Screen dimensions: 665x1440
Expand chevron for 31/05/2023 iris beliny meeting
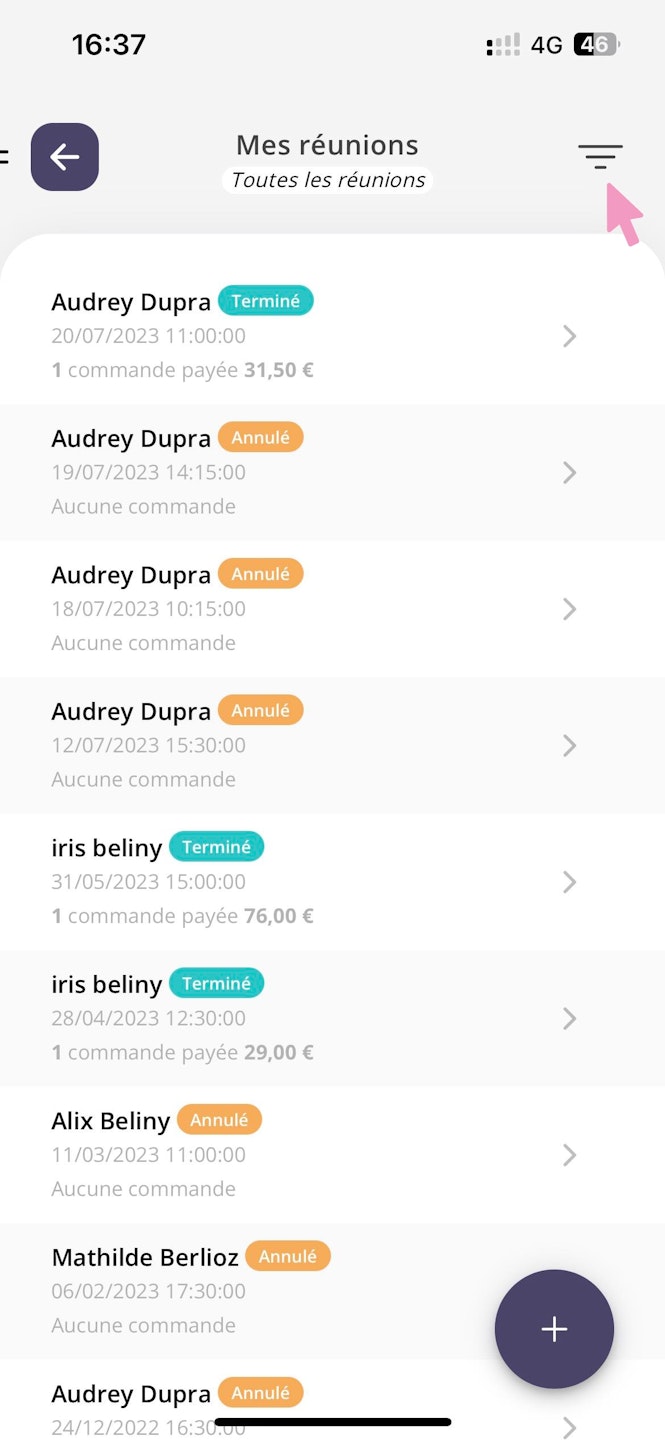point(569,882)
